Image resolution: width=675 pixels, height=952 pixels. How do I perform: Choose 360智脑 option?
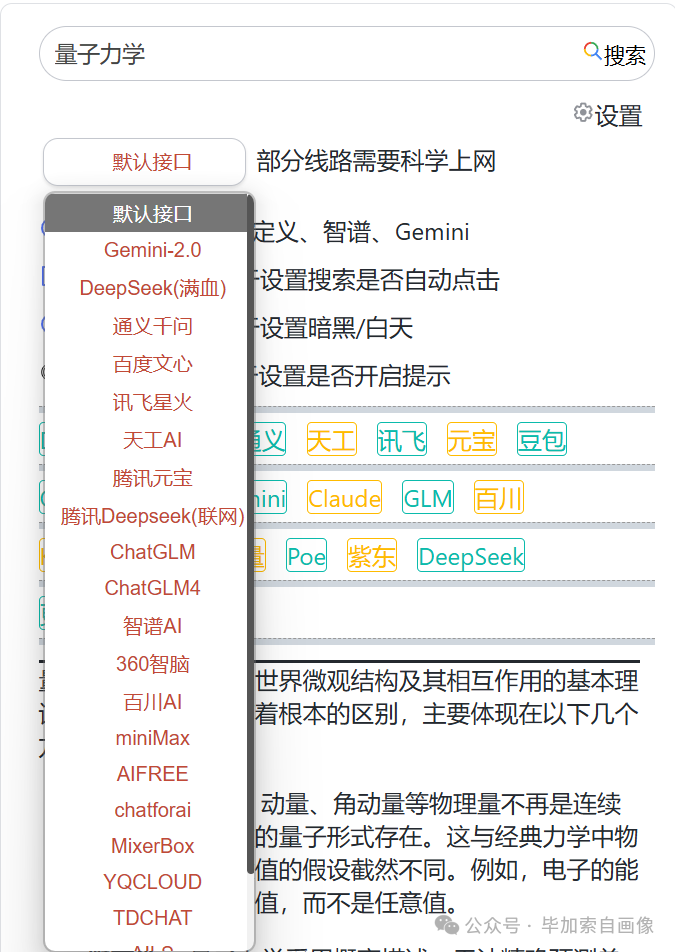click(152, 664)
